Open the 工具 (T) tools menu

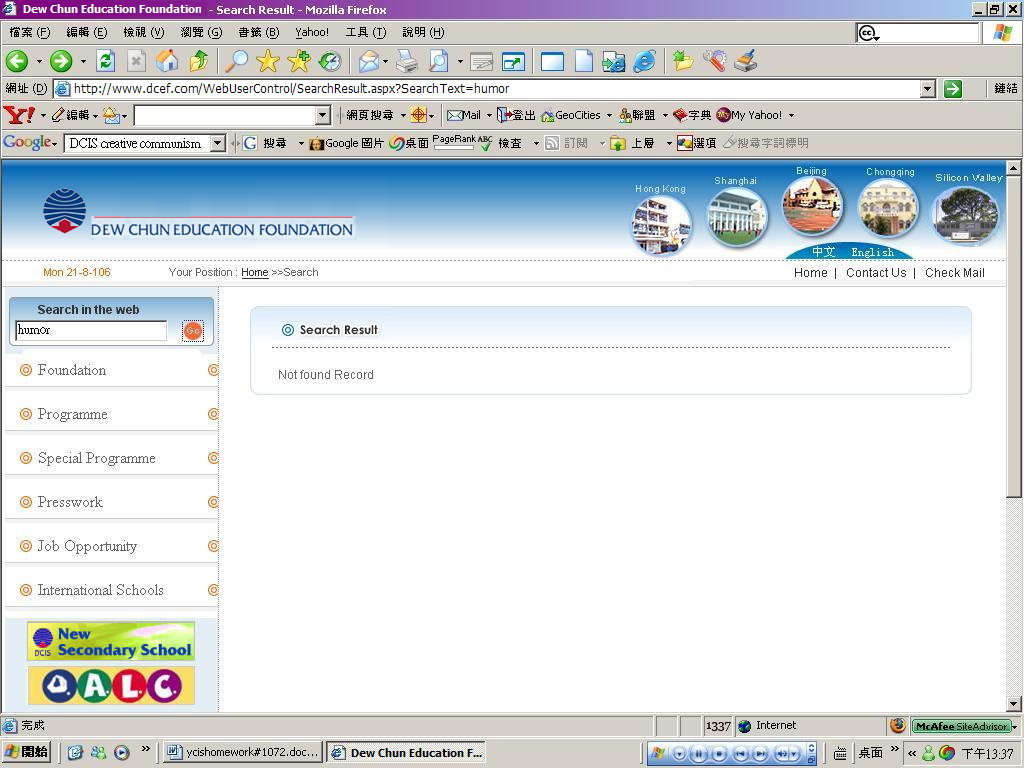[x=366, y=32]
